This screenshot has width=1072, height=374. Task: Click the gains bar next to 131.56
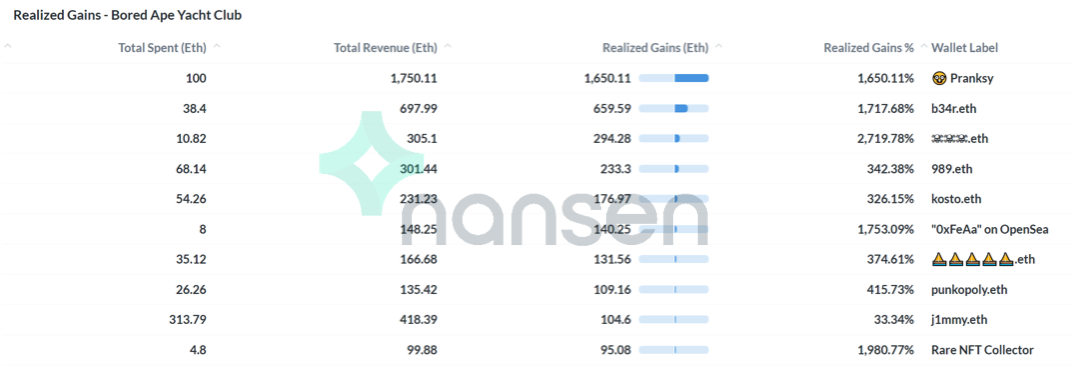pyautogui.click(x=673, y=259)
